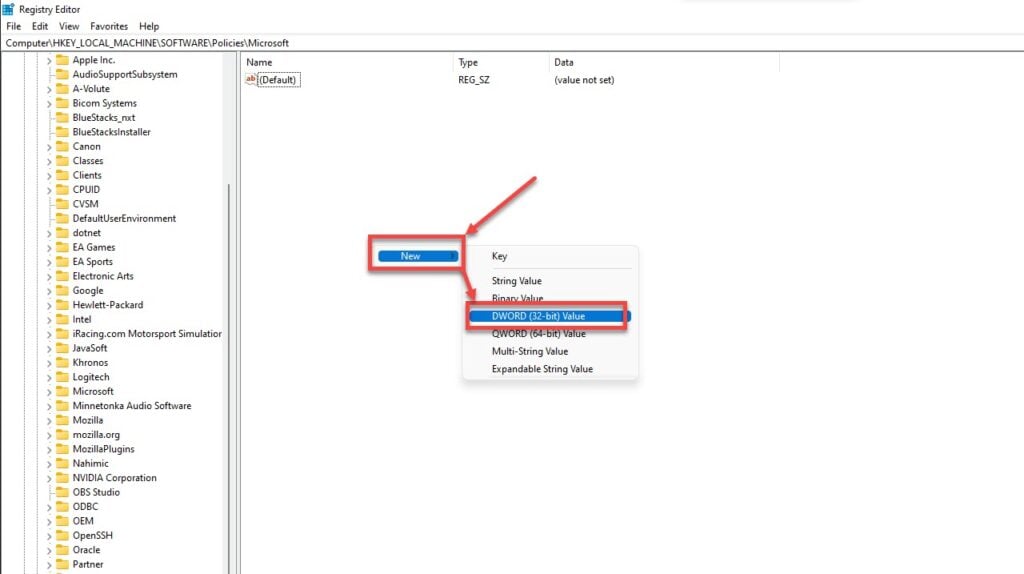Expand the Clients key

[x=49, y=176]
